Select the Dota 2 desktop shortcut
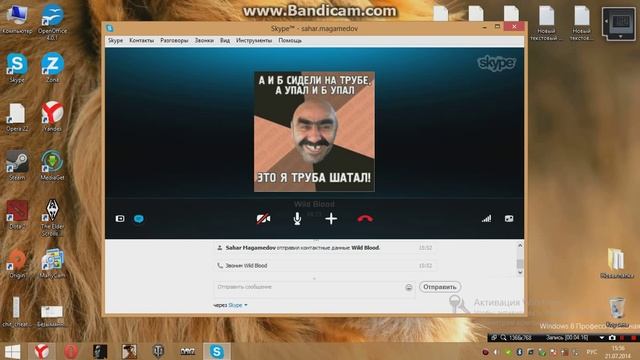This screenshot has width=640, height=360. click(17, 214)
